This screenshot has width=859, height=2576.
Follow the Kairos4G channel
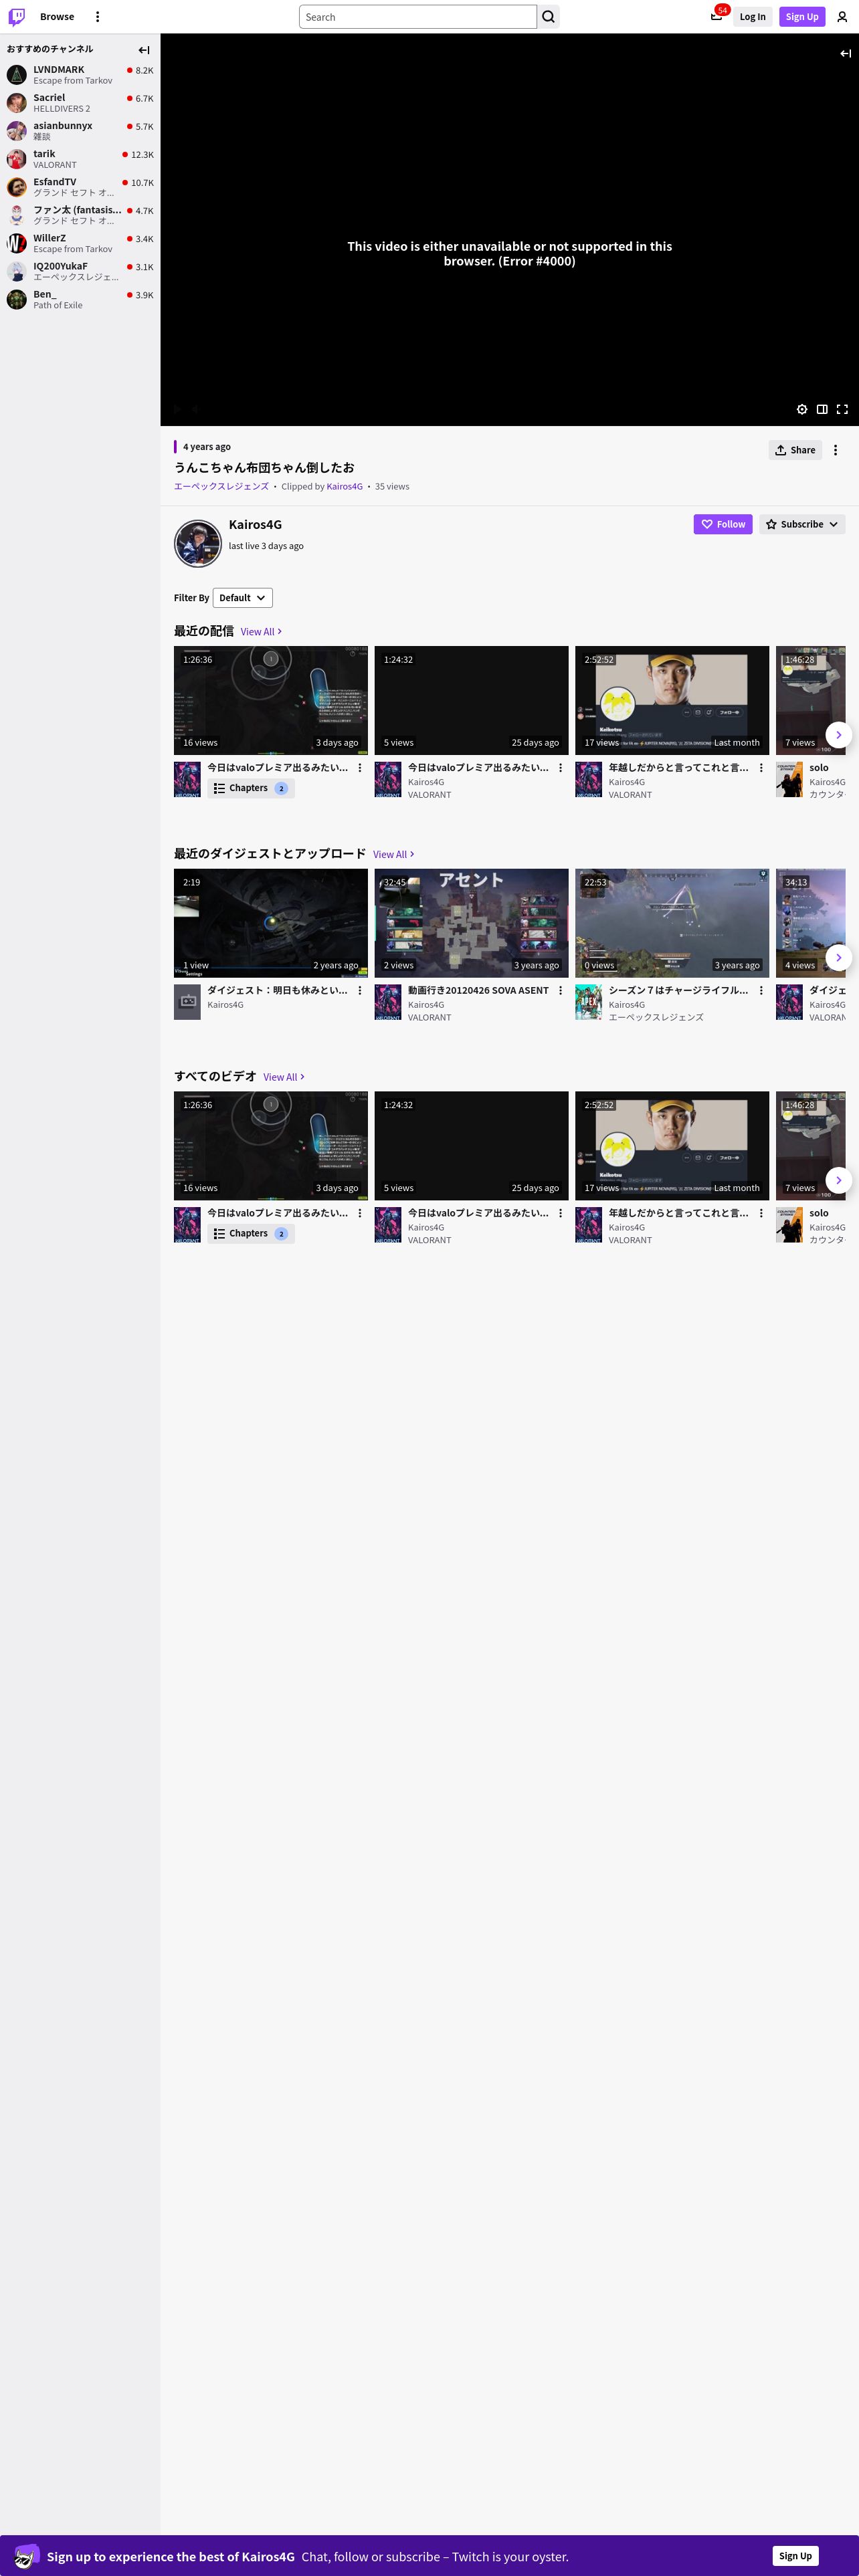coord(723,524)
